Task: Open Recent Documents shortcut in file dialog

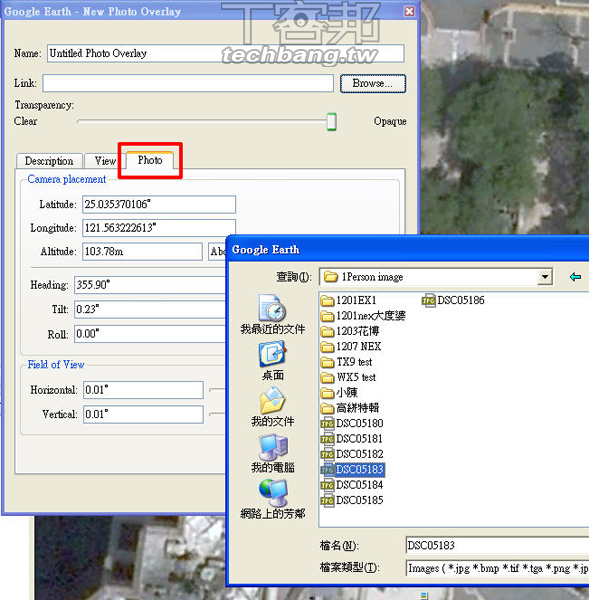Action: click(272, 315)
